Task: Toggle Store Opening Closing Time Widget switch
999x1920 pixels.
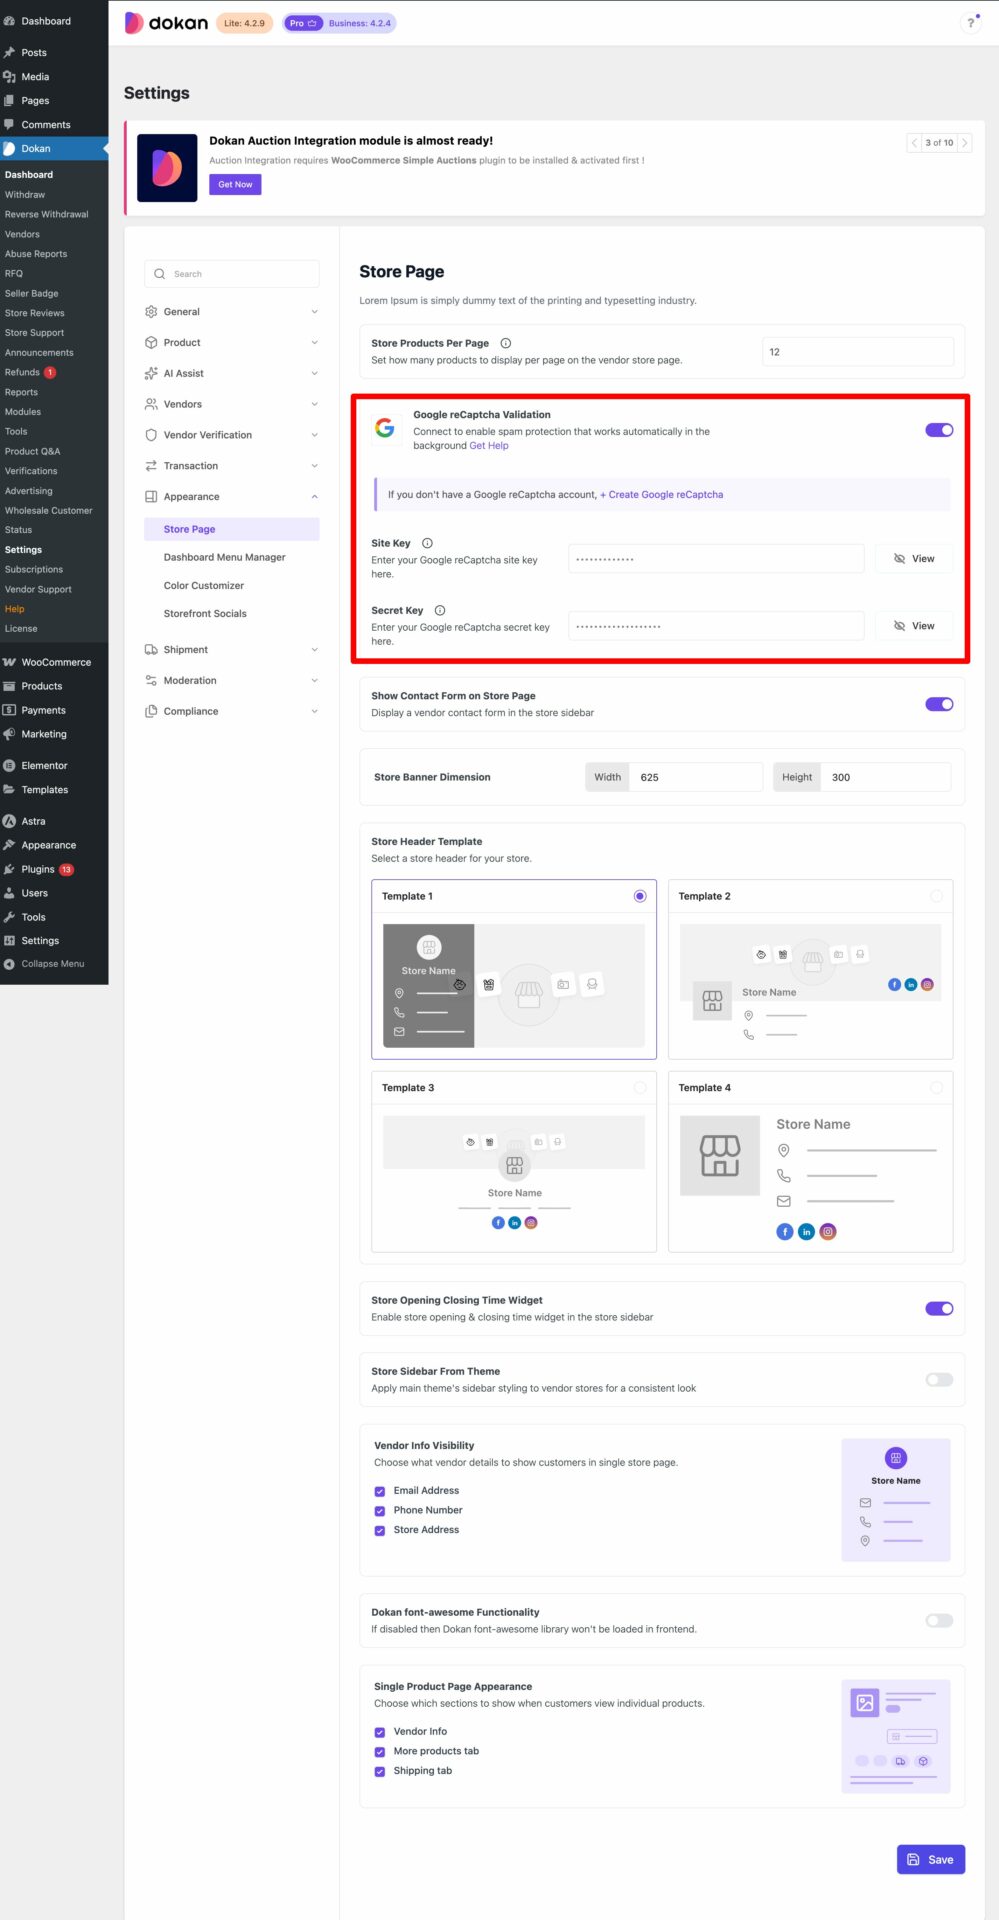Action: click(x=939, y=1309)
